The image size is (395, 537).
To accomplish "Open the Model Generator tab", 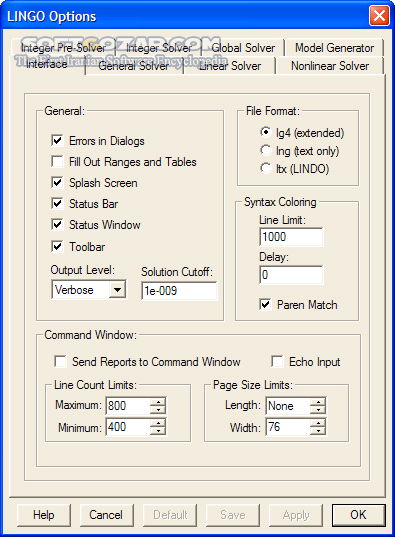I will [334, 48].
